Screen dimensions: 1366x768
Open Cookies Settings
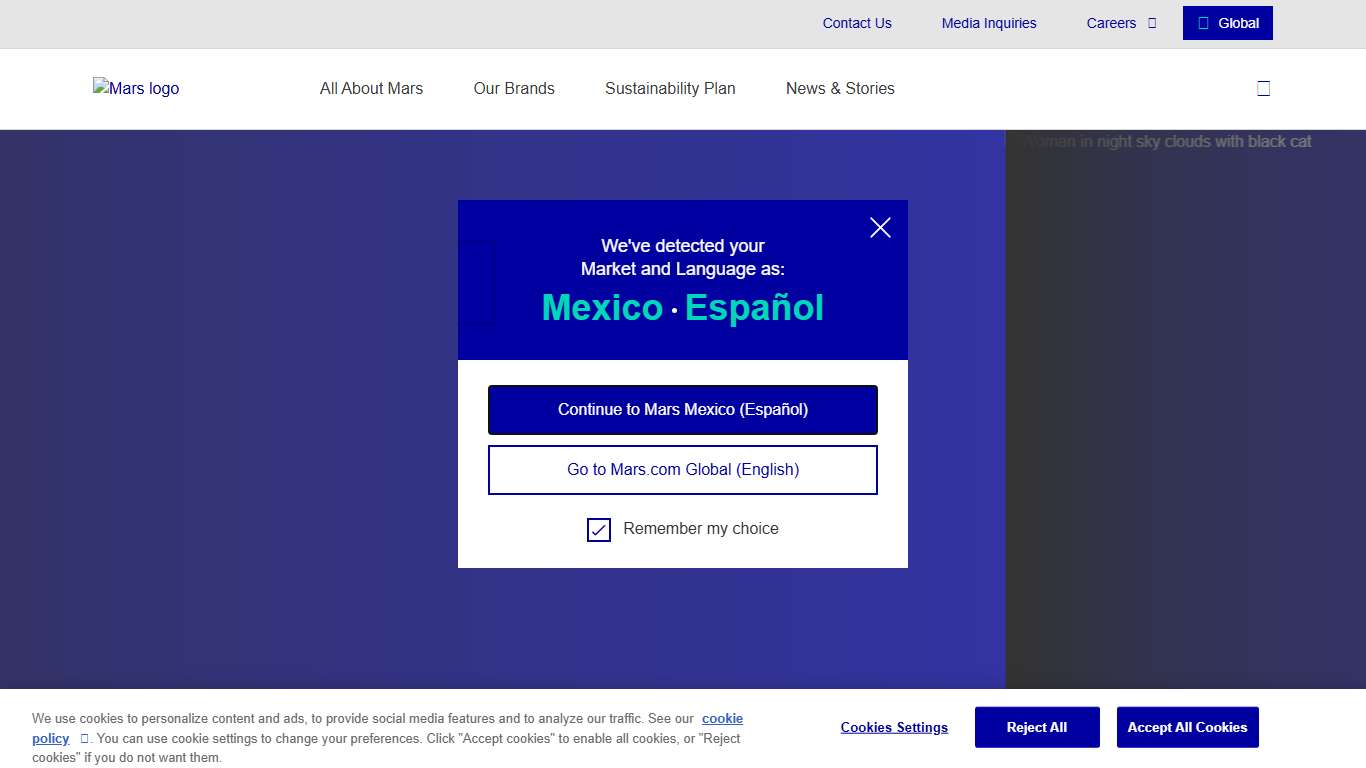point(894,727)
